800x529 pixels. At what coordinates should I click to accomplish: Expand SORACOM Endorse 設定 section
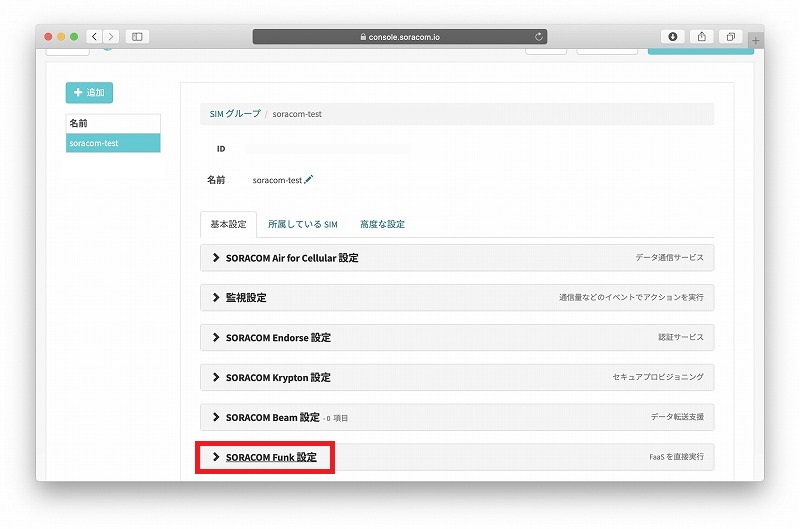[x=457, y=337]
